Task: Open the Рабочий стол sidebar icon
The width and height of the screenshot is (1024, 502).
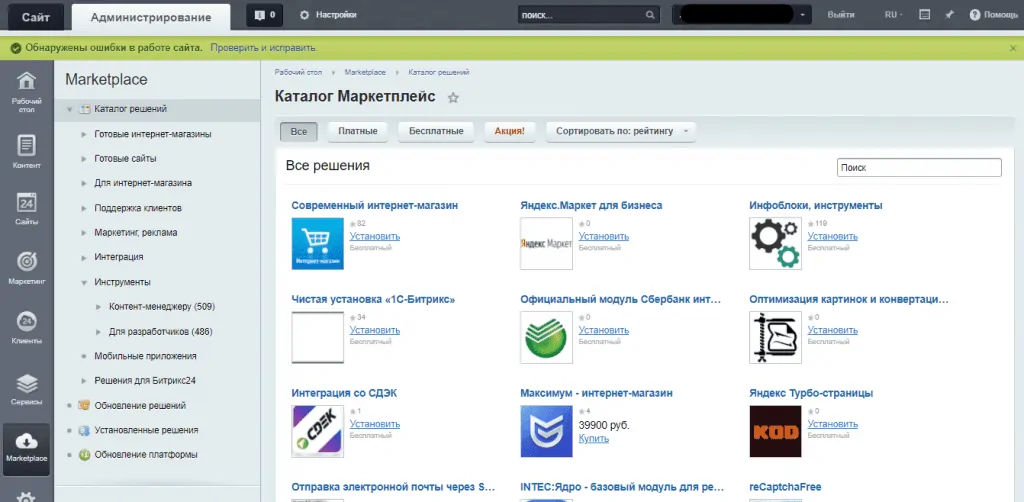Action: (26, 91)
